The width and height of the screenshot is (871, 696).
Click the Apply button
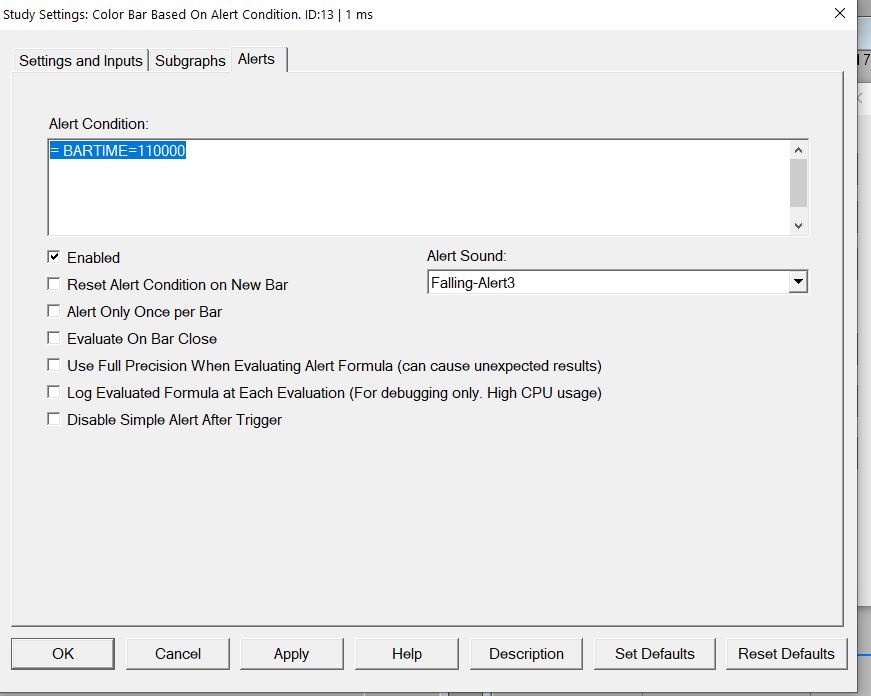[291, 654]
